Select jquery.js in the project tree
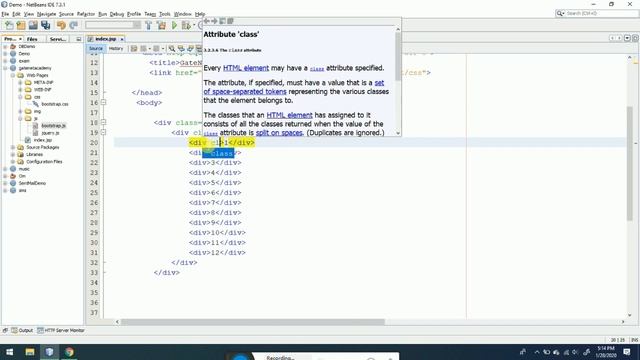The image size is (640, 360). pyautogui.click(x=50, y=133)
